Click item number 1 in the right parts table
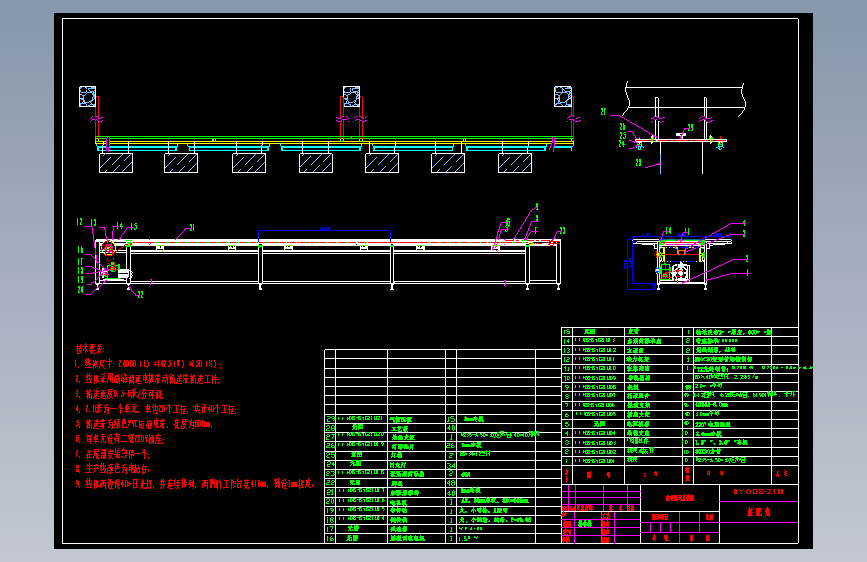 click(566, 460)
